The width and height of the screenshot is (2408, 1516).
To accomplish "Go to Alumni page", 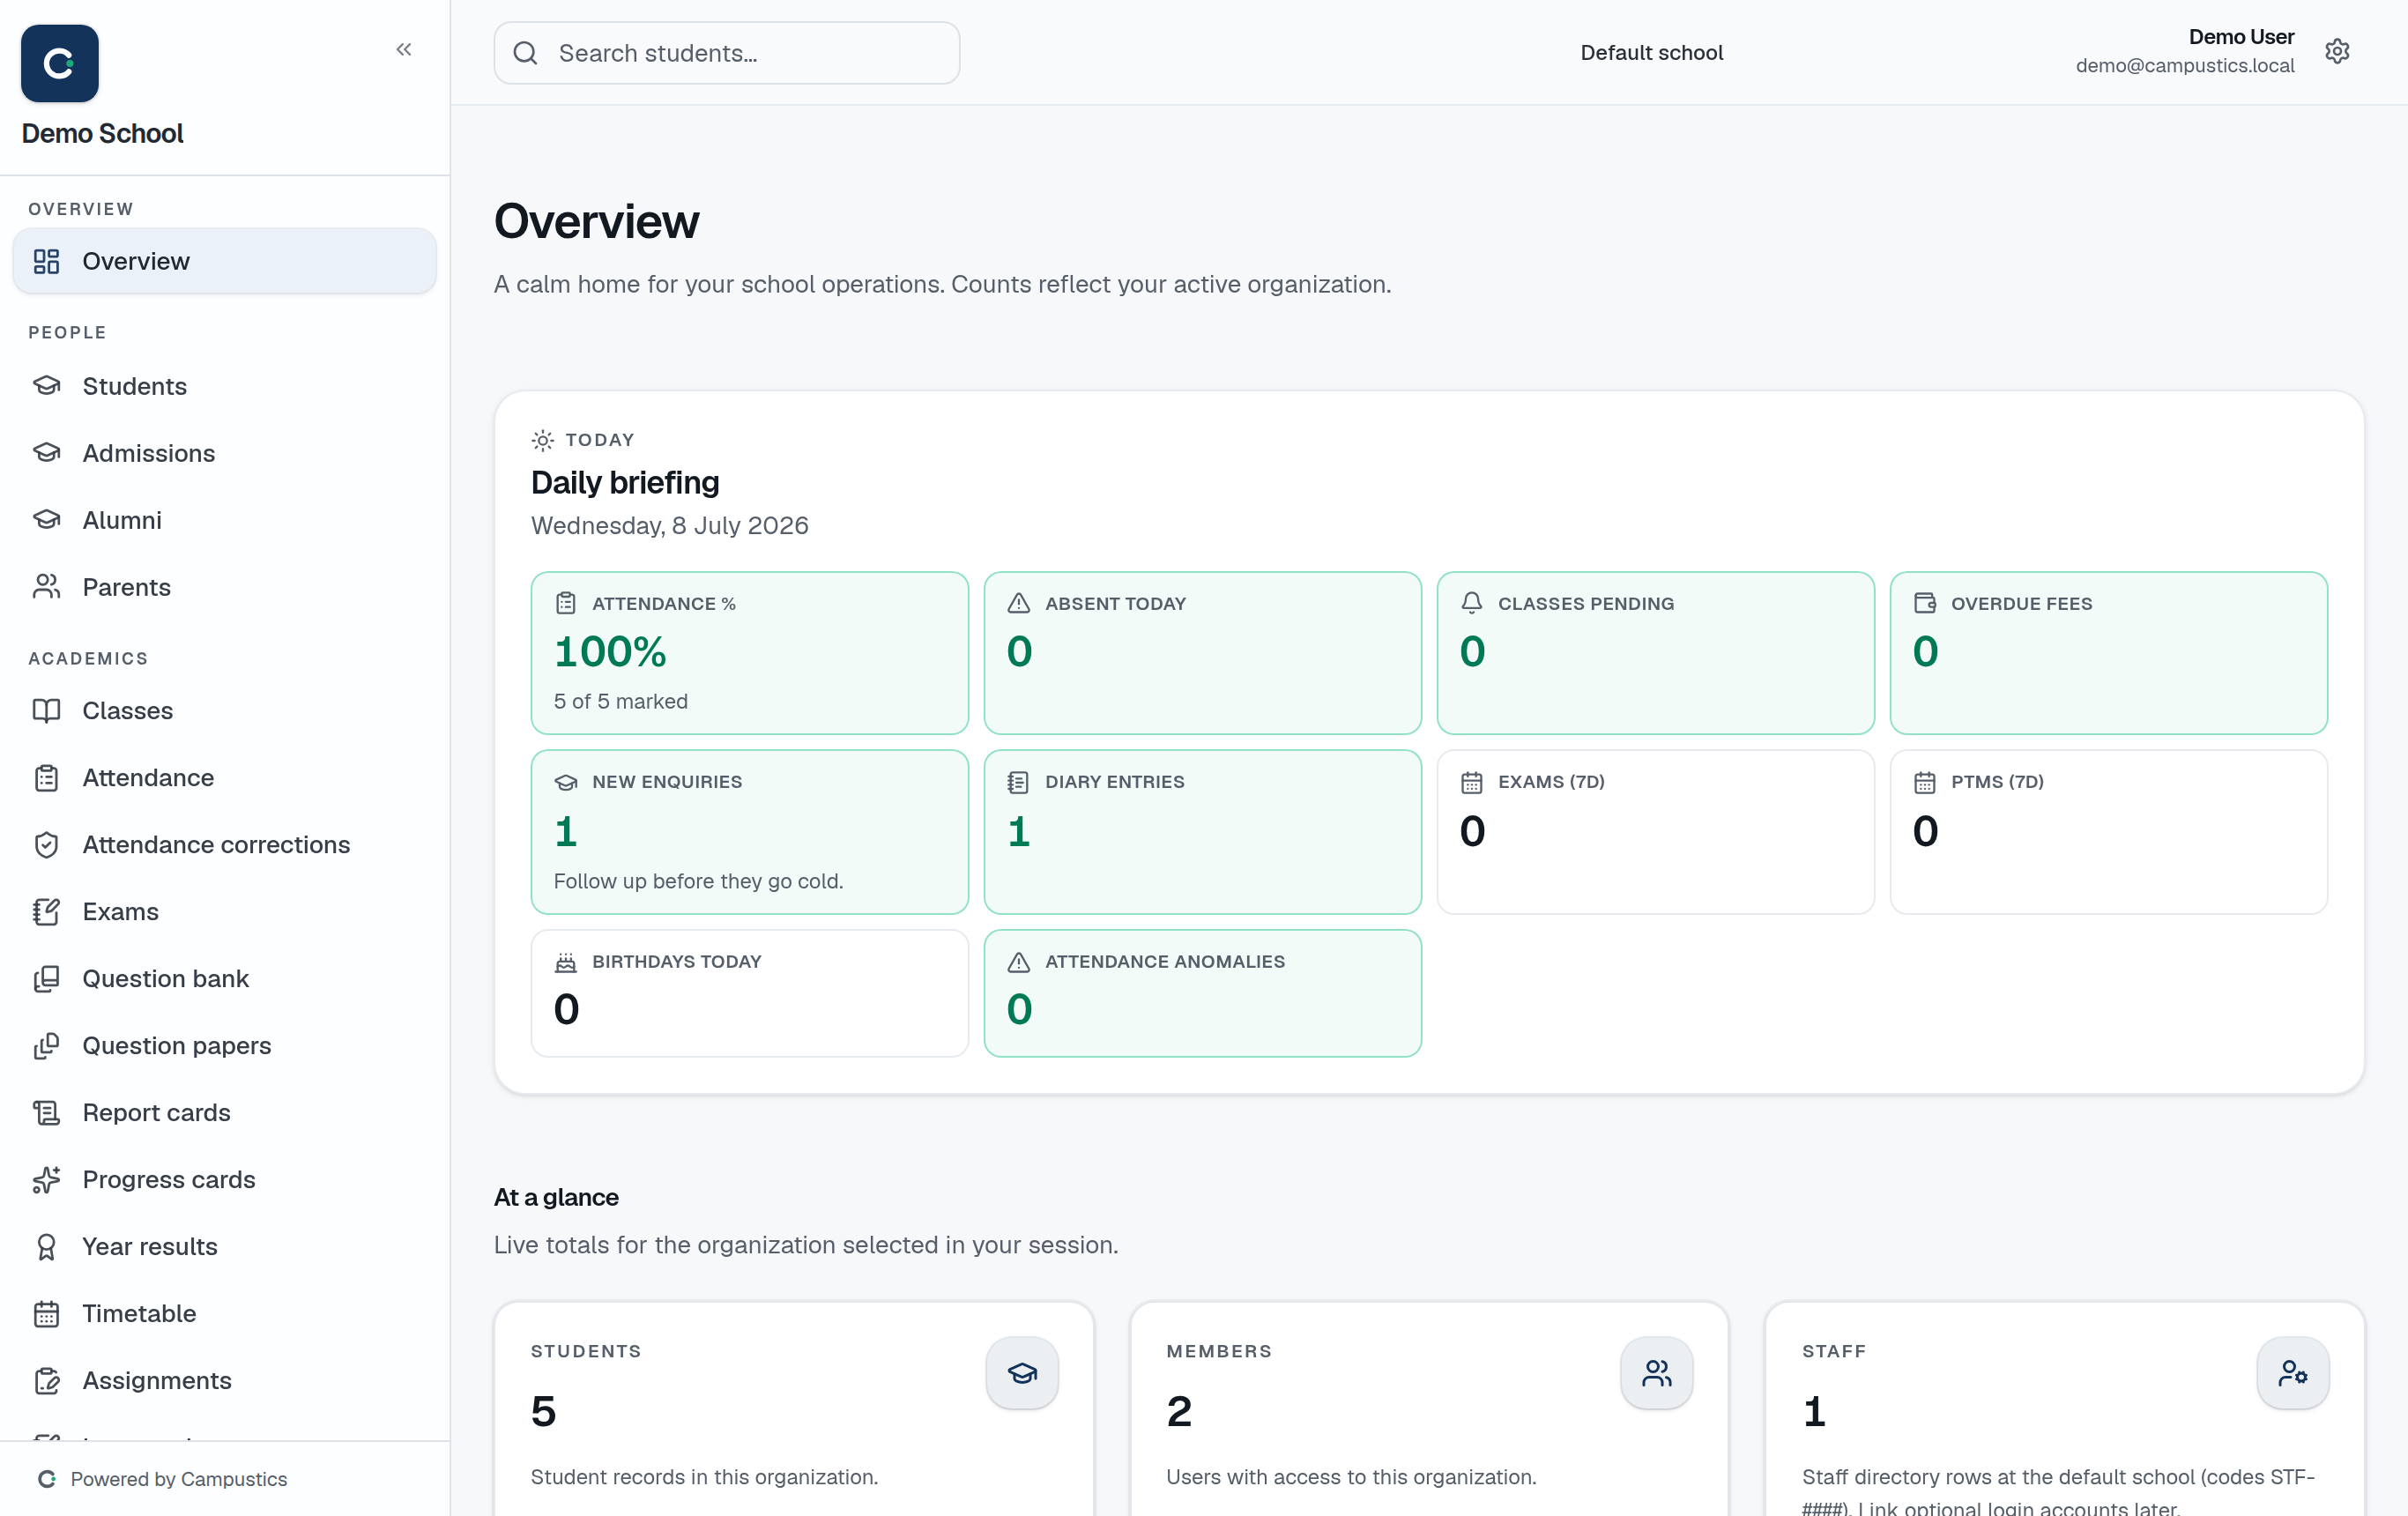I will coord(224,520).
